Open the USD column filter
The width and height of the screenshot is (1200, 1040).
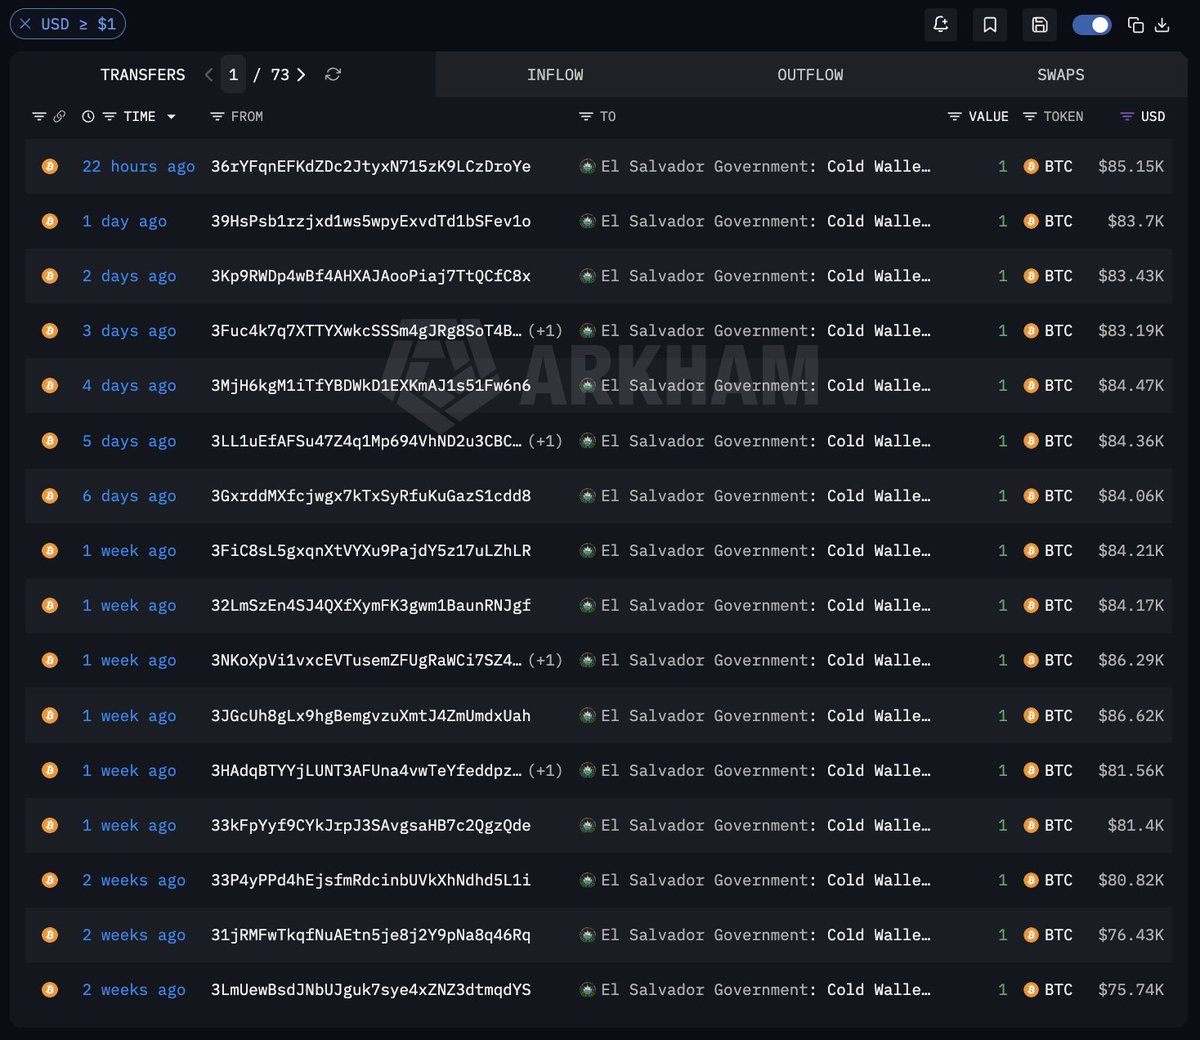click(x=1127, y=117)
